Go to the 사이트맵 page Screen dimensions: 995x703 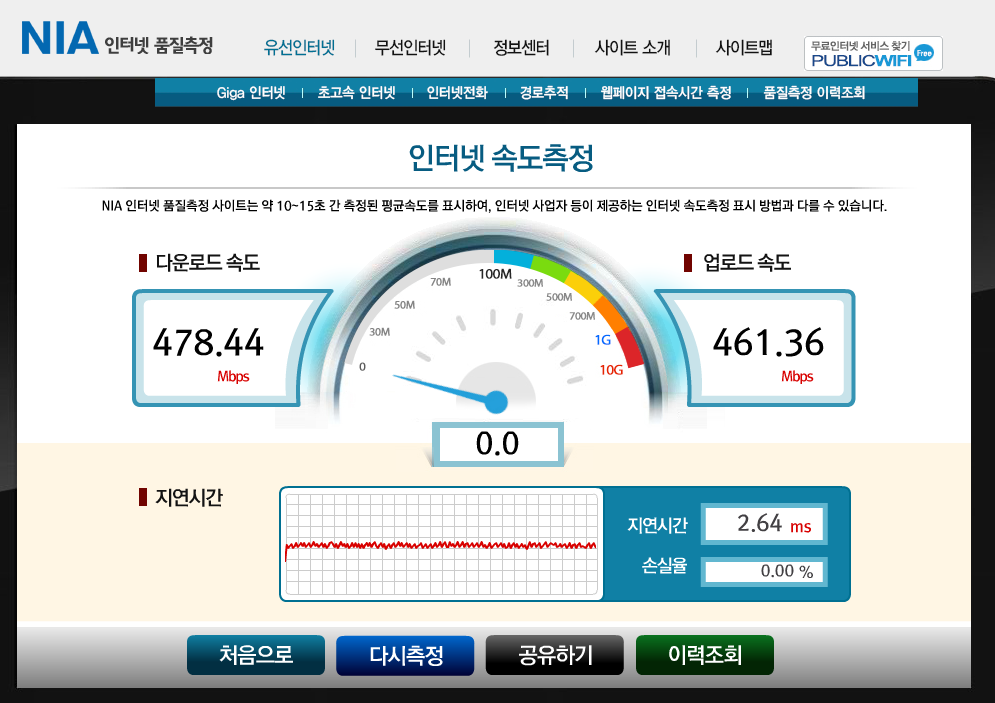[744, 48]
